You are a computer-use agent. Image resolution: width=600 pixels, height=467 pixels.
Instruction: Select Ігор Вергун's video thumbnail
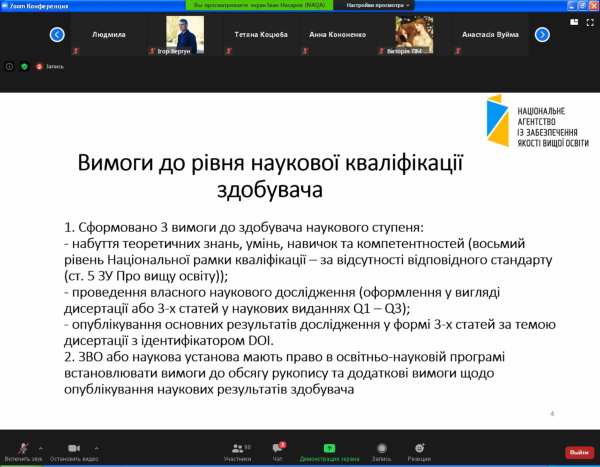coord(185,35)
